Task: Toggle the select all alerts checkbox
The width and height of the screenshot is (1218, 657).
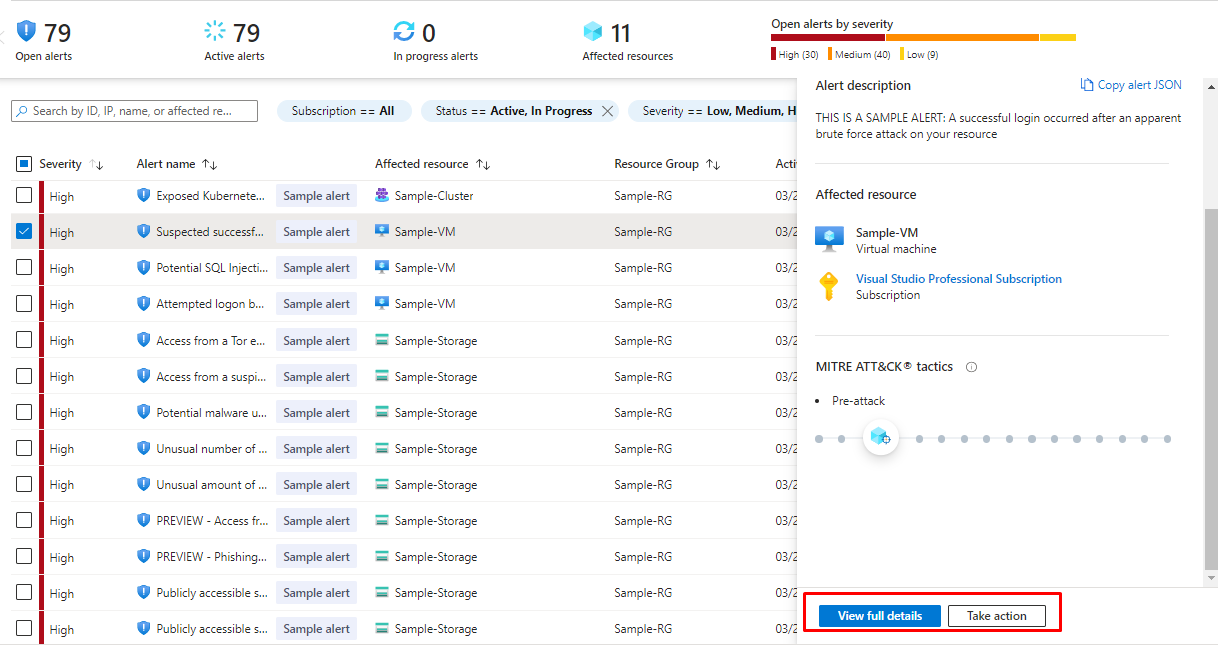Action: (x=24, y=164)
